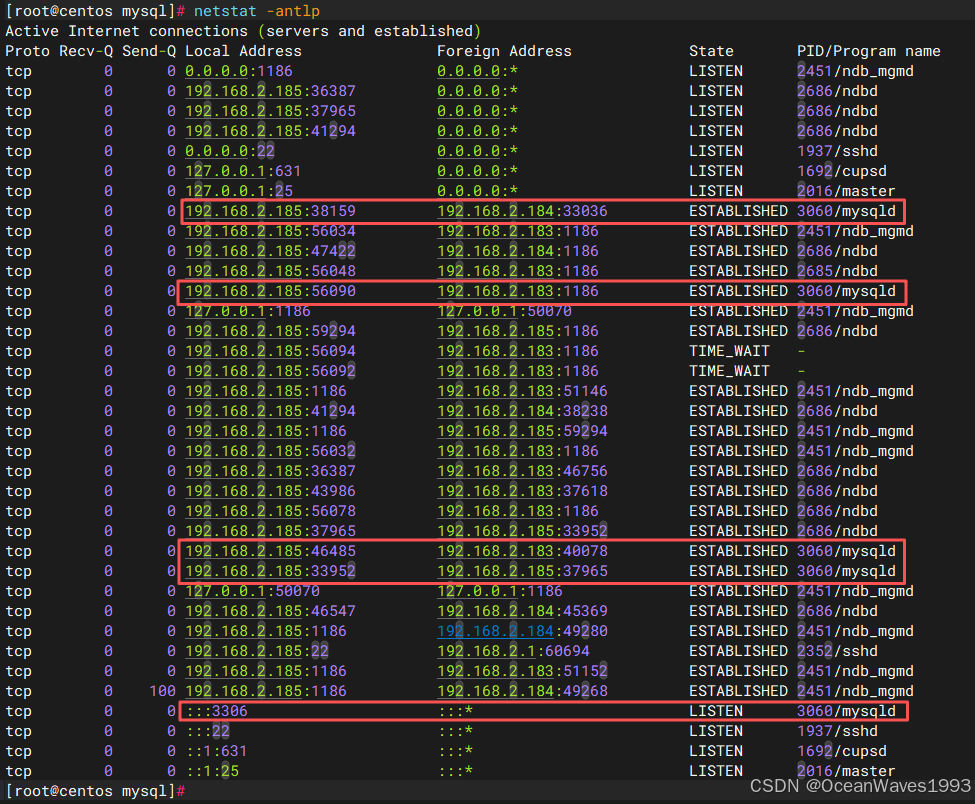
Task: Click local address 192.168.2.185:56048
Action: (270, 271)
